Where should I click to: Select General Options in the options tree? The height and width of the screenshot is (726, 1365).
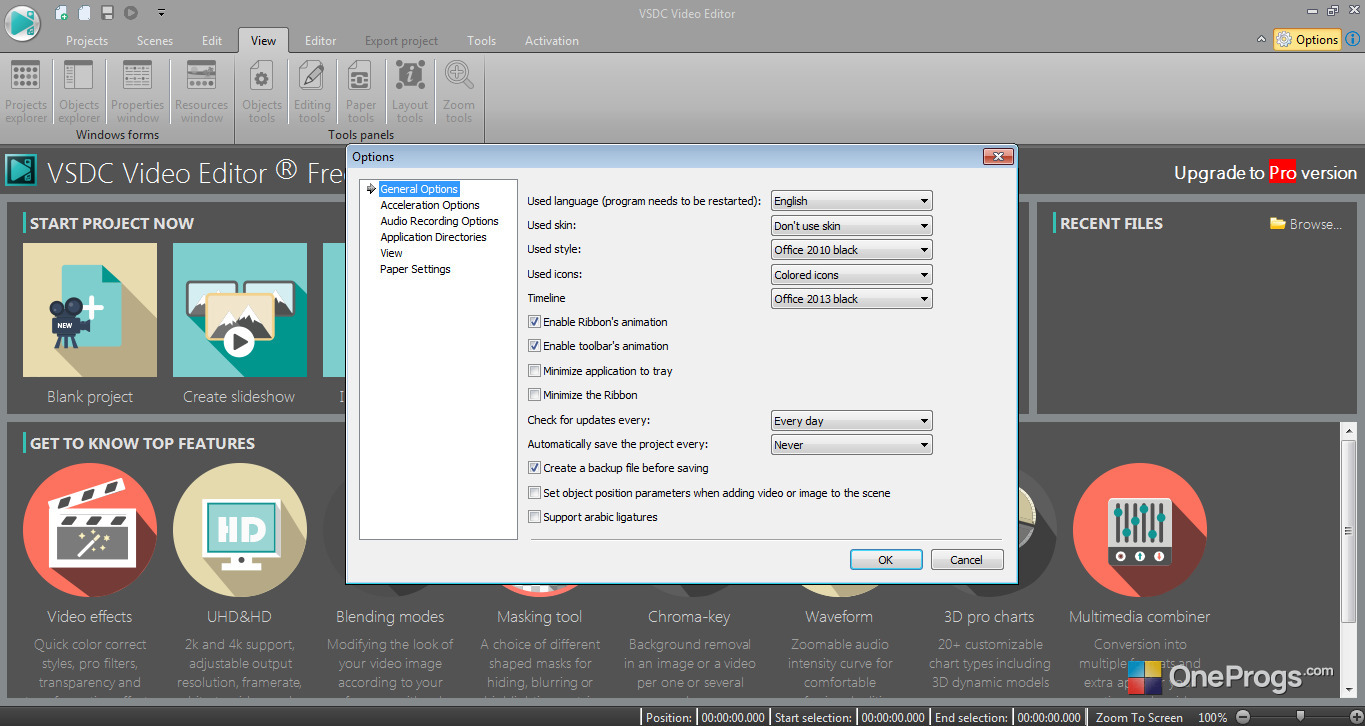pyautogui.click(x=419, y=189)
